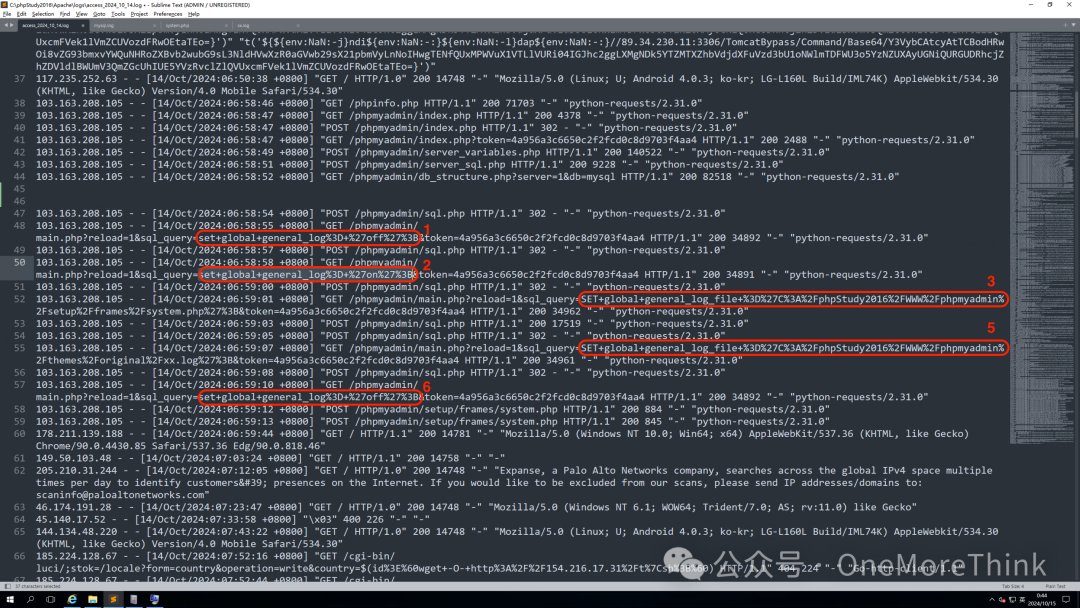This screenshot has height=608, width=1080.
Task: Open the Windows Start menu
Action: tap(10, 600)
